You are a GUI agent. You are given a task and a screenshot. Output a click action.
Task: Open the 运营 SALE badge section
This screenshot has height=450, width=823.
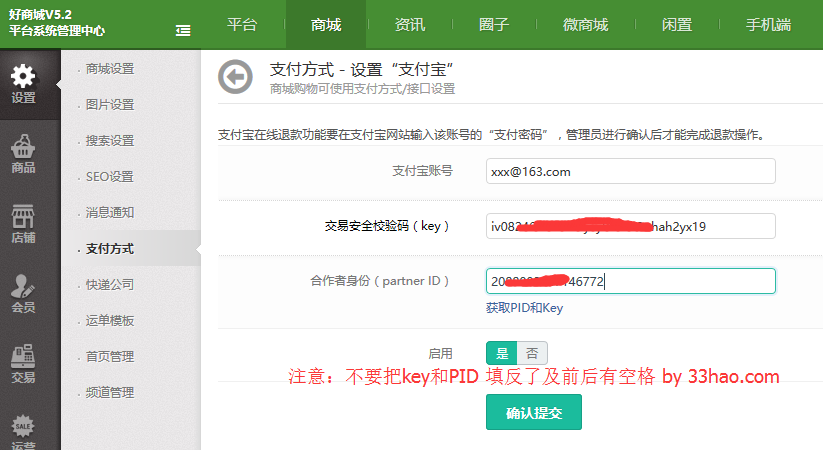tap(24, 432)
